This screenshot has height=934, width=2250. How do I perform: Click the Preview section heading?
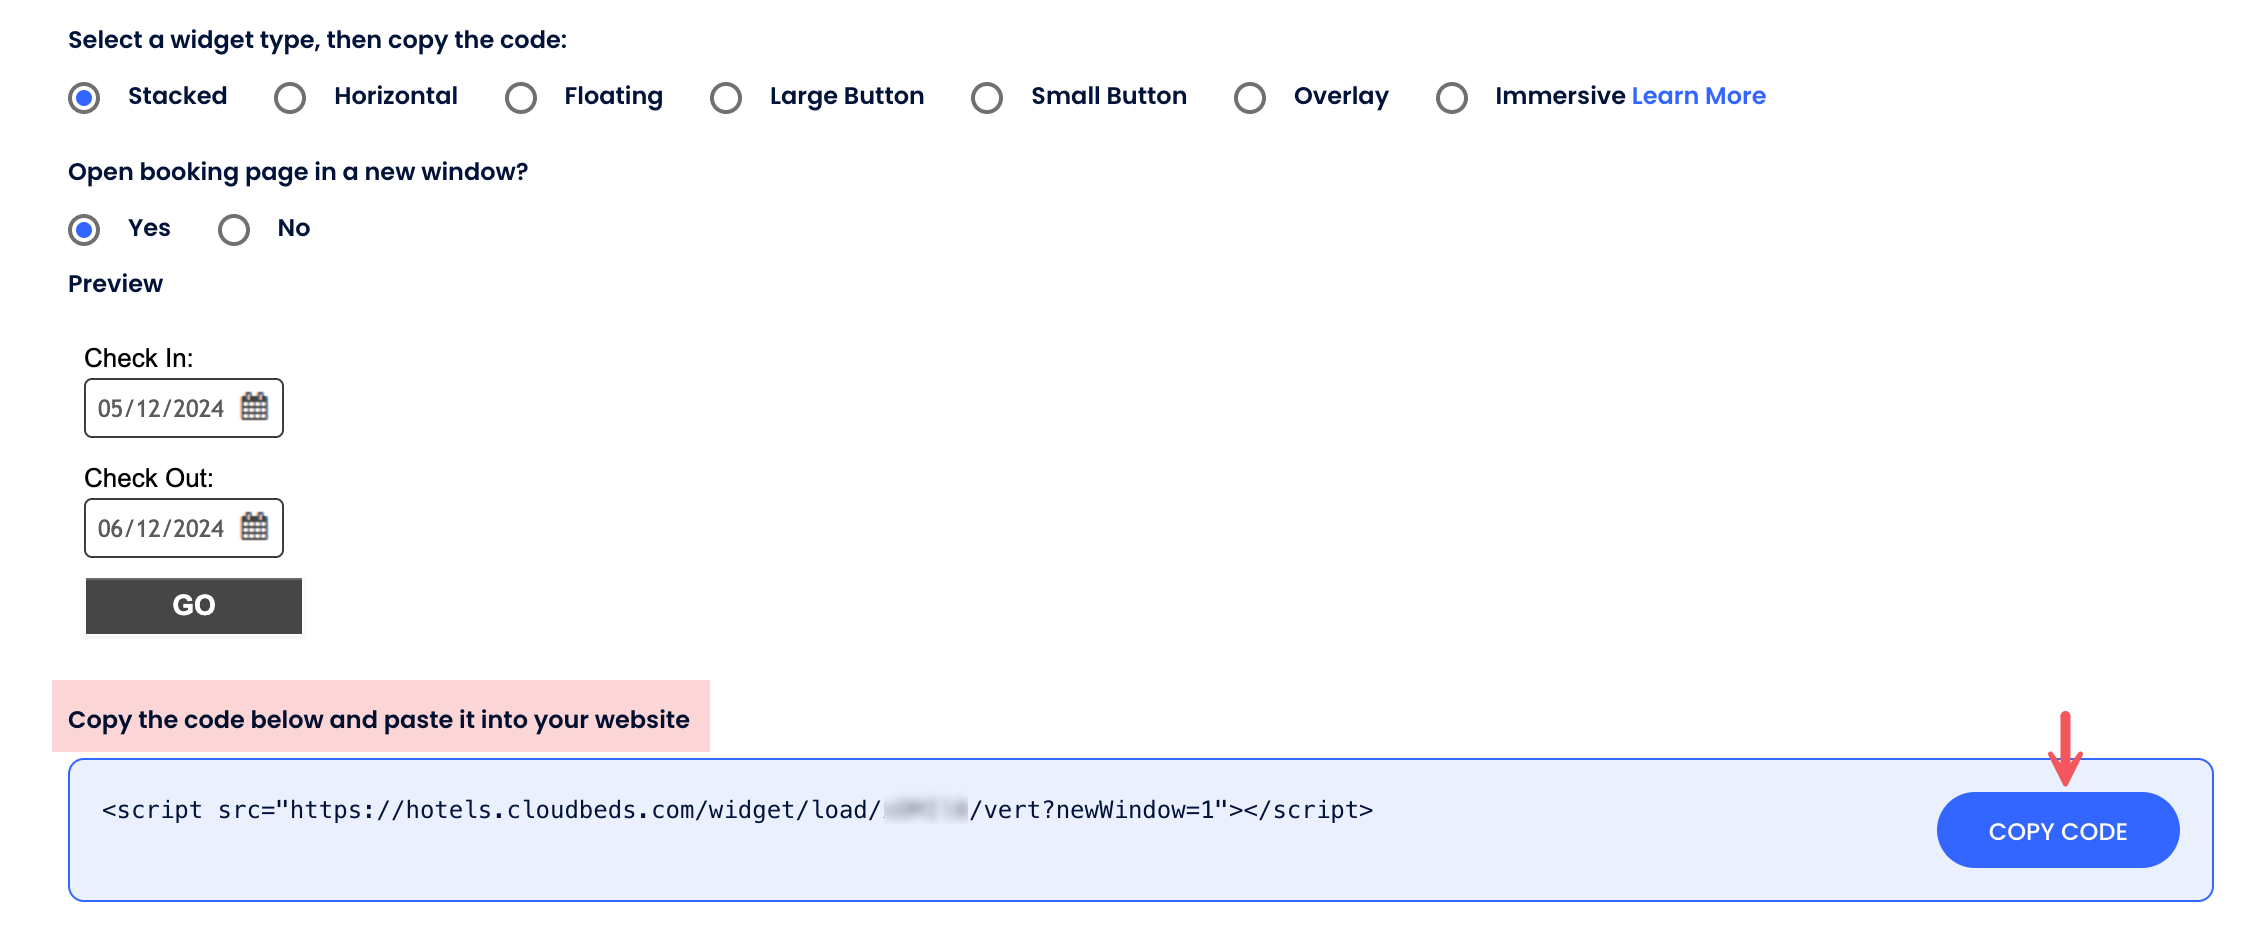click(115, 284)
